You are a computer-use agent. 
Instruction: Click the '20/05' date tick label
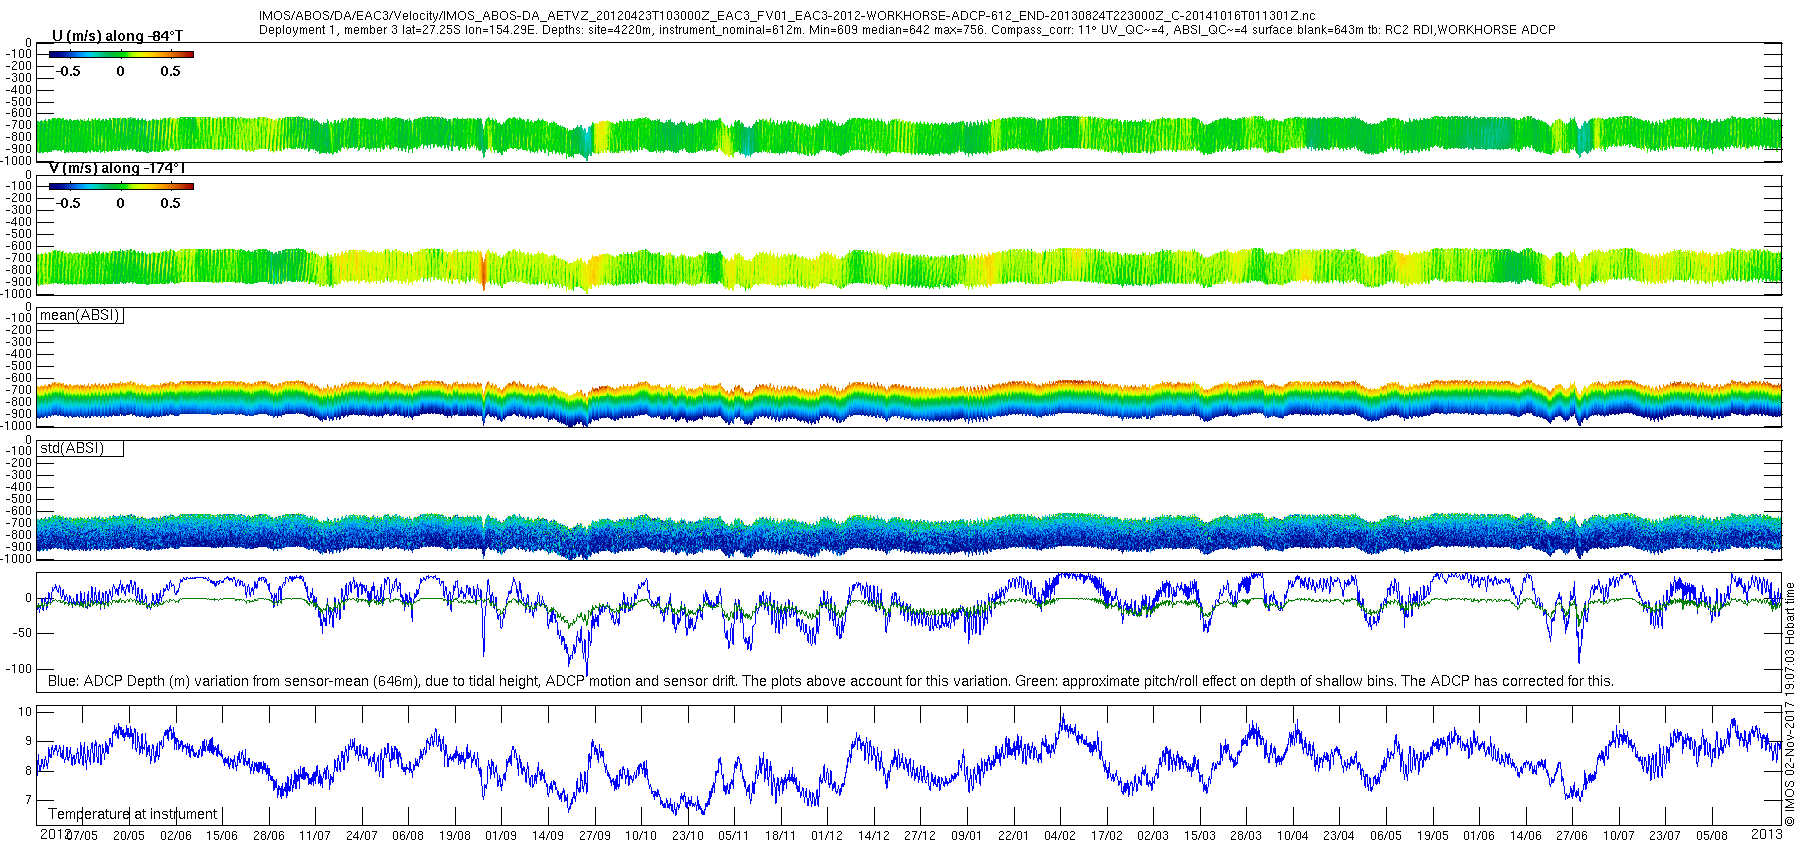tap(129, 836)
